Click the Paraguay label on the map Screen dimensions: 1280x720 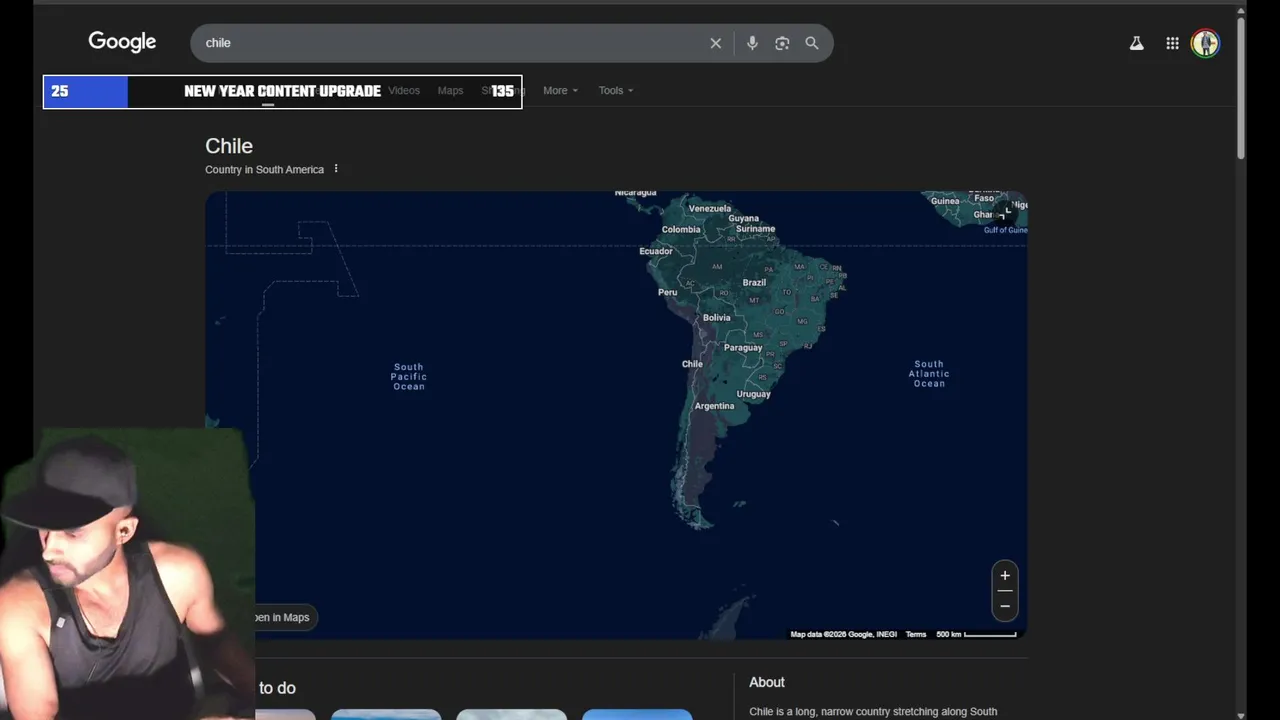743,348
